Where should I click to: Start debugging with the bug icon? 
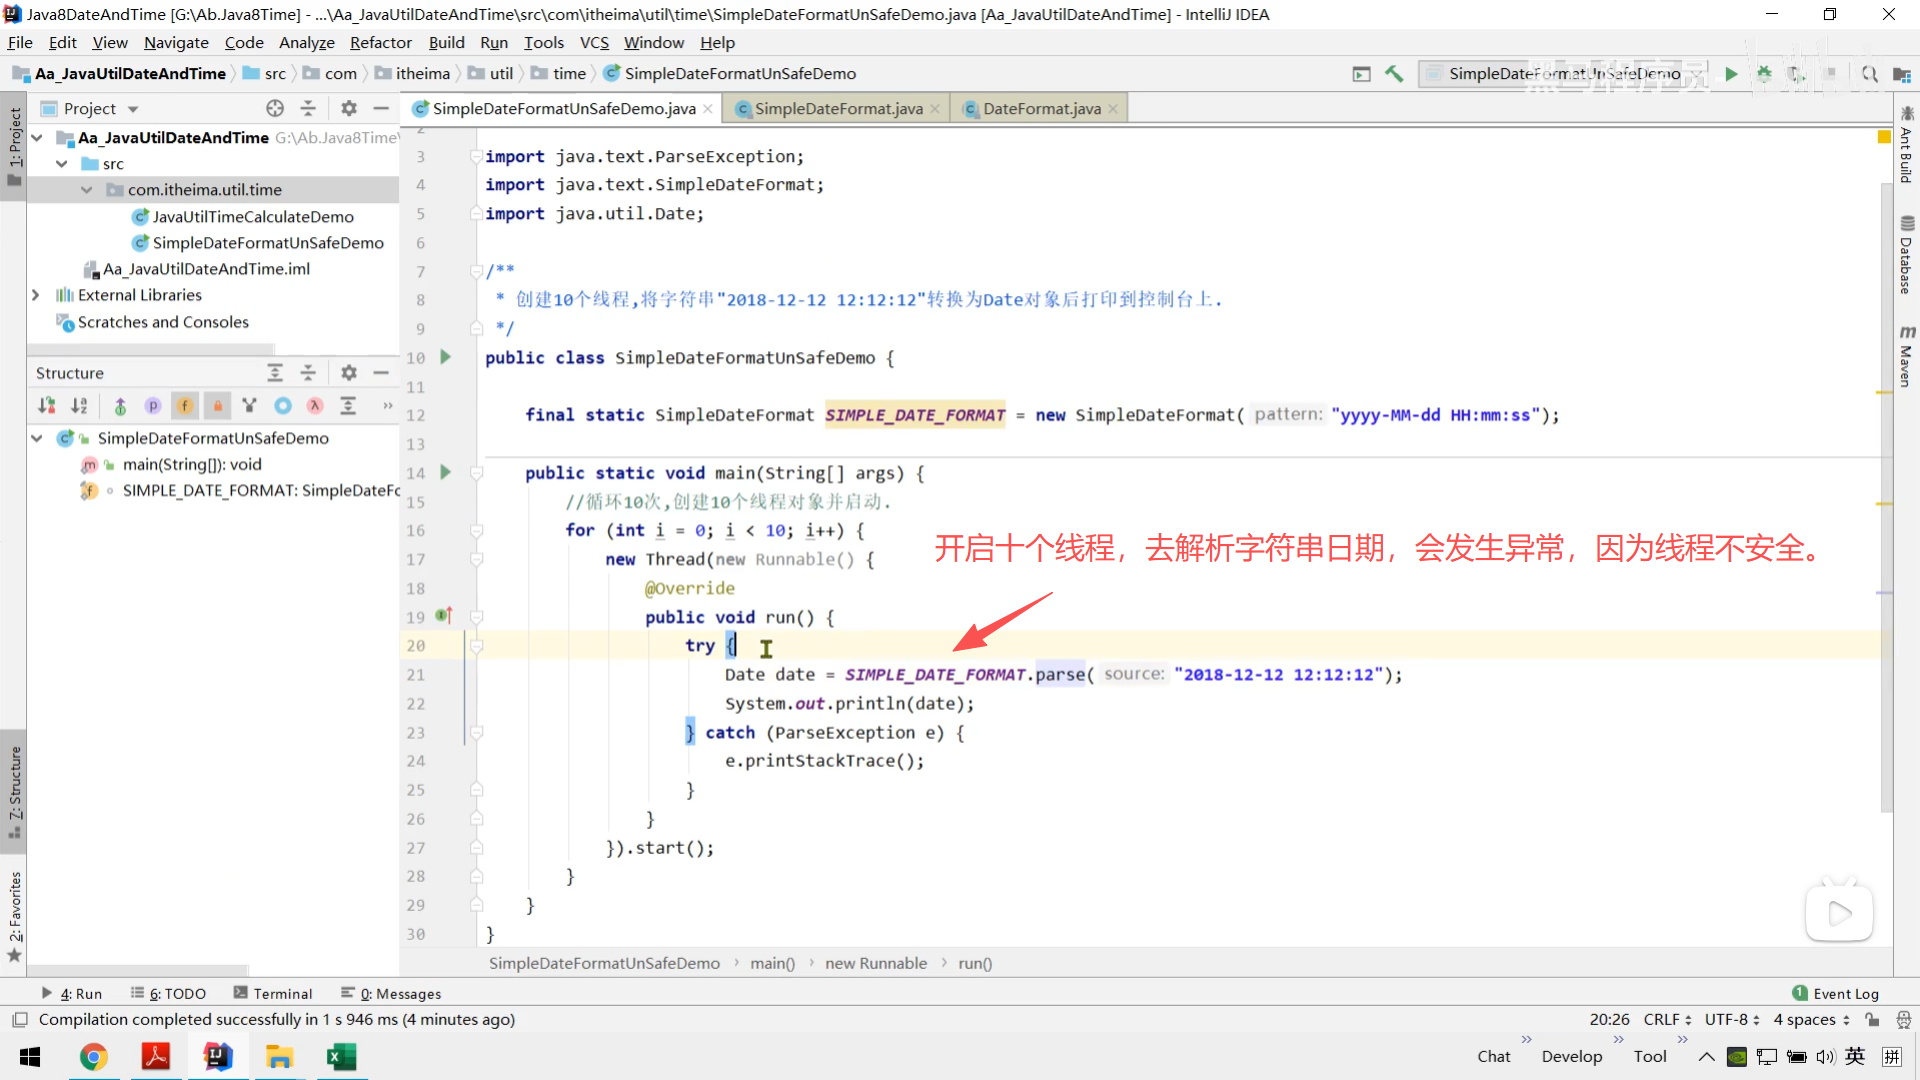click(x=1764, y=74)
